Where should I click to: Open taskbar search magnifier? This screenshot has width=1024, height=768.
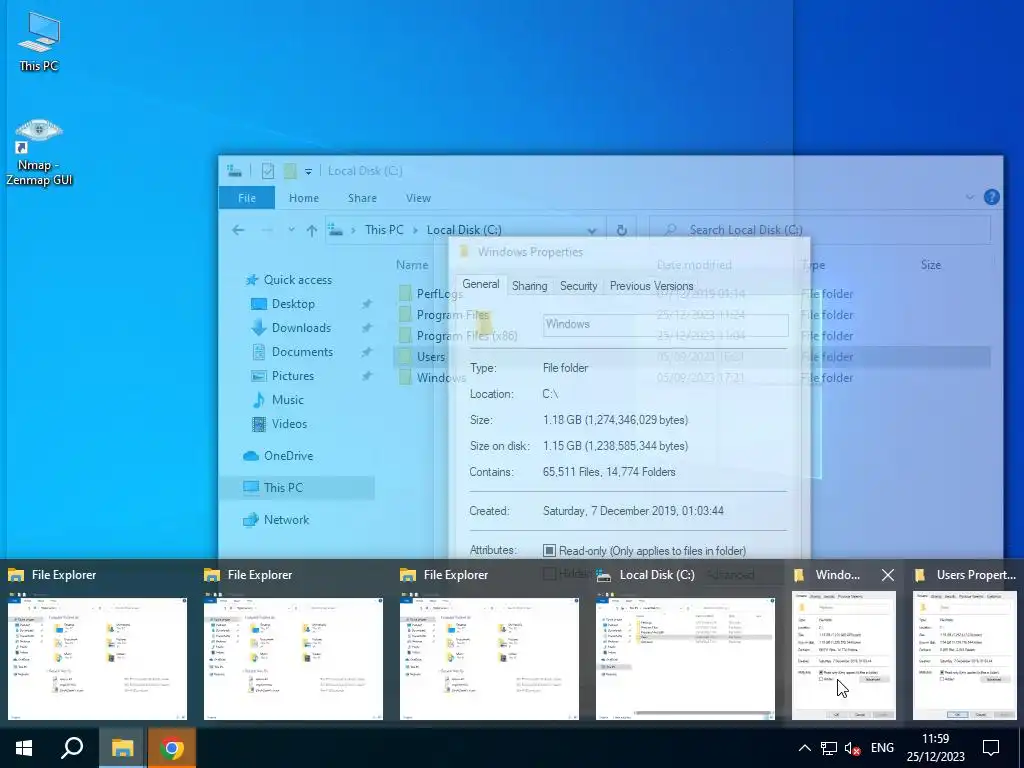pos(72,748)
